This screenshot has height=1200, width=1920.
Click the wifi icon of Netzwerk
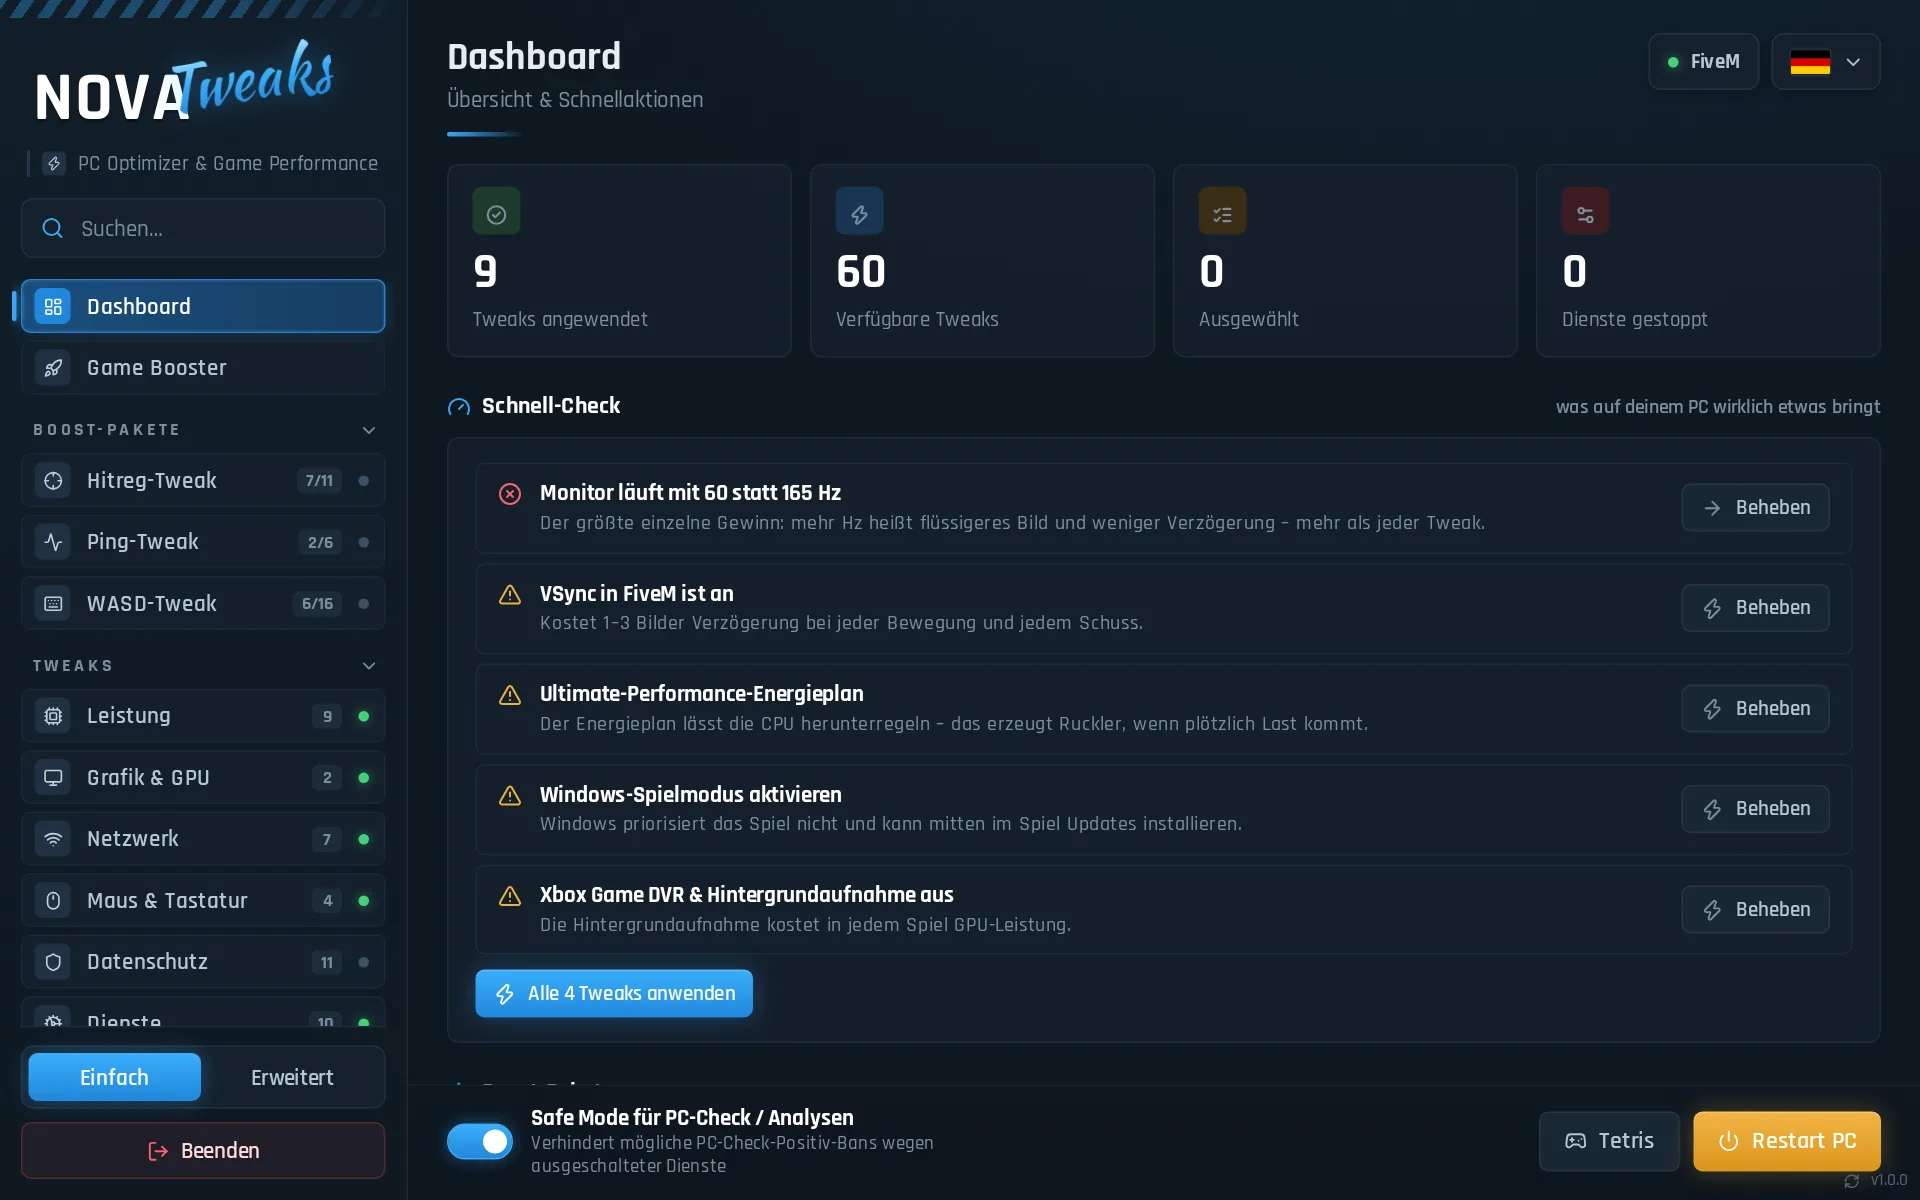pos(53,839)
